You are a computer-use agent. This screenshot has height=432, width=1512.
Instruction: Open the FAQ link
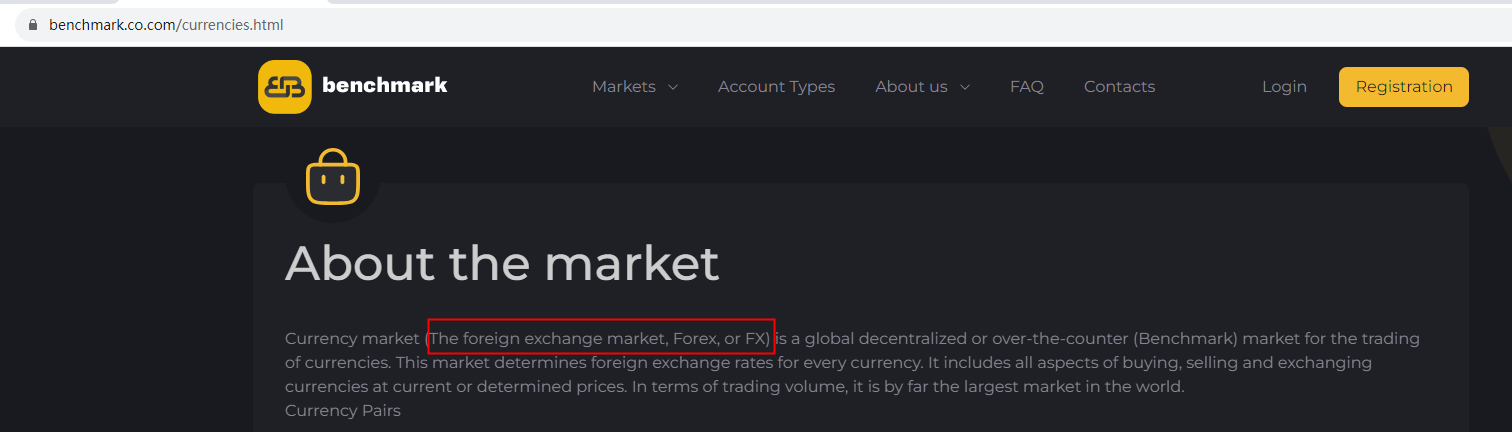click(1026, 87)
